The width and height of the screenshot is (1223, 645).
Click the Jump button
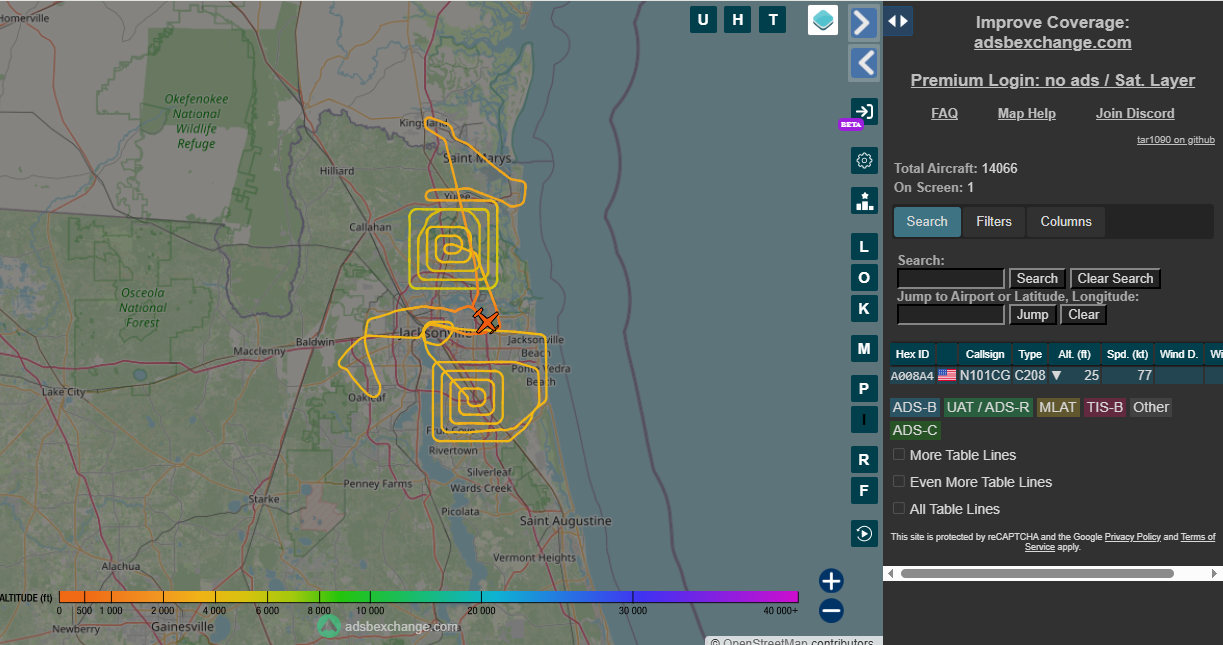tap(1032, 315)
